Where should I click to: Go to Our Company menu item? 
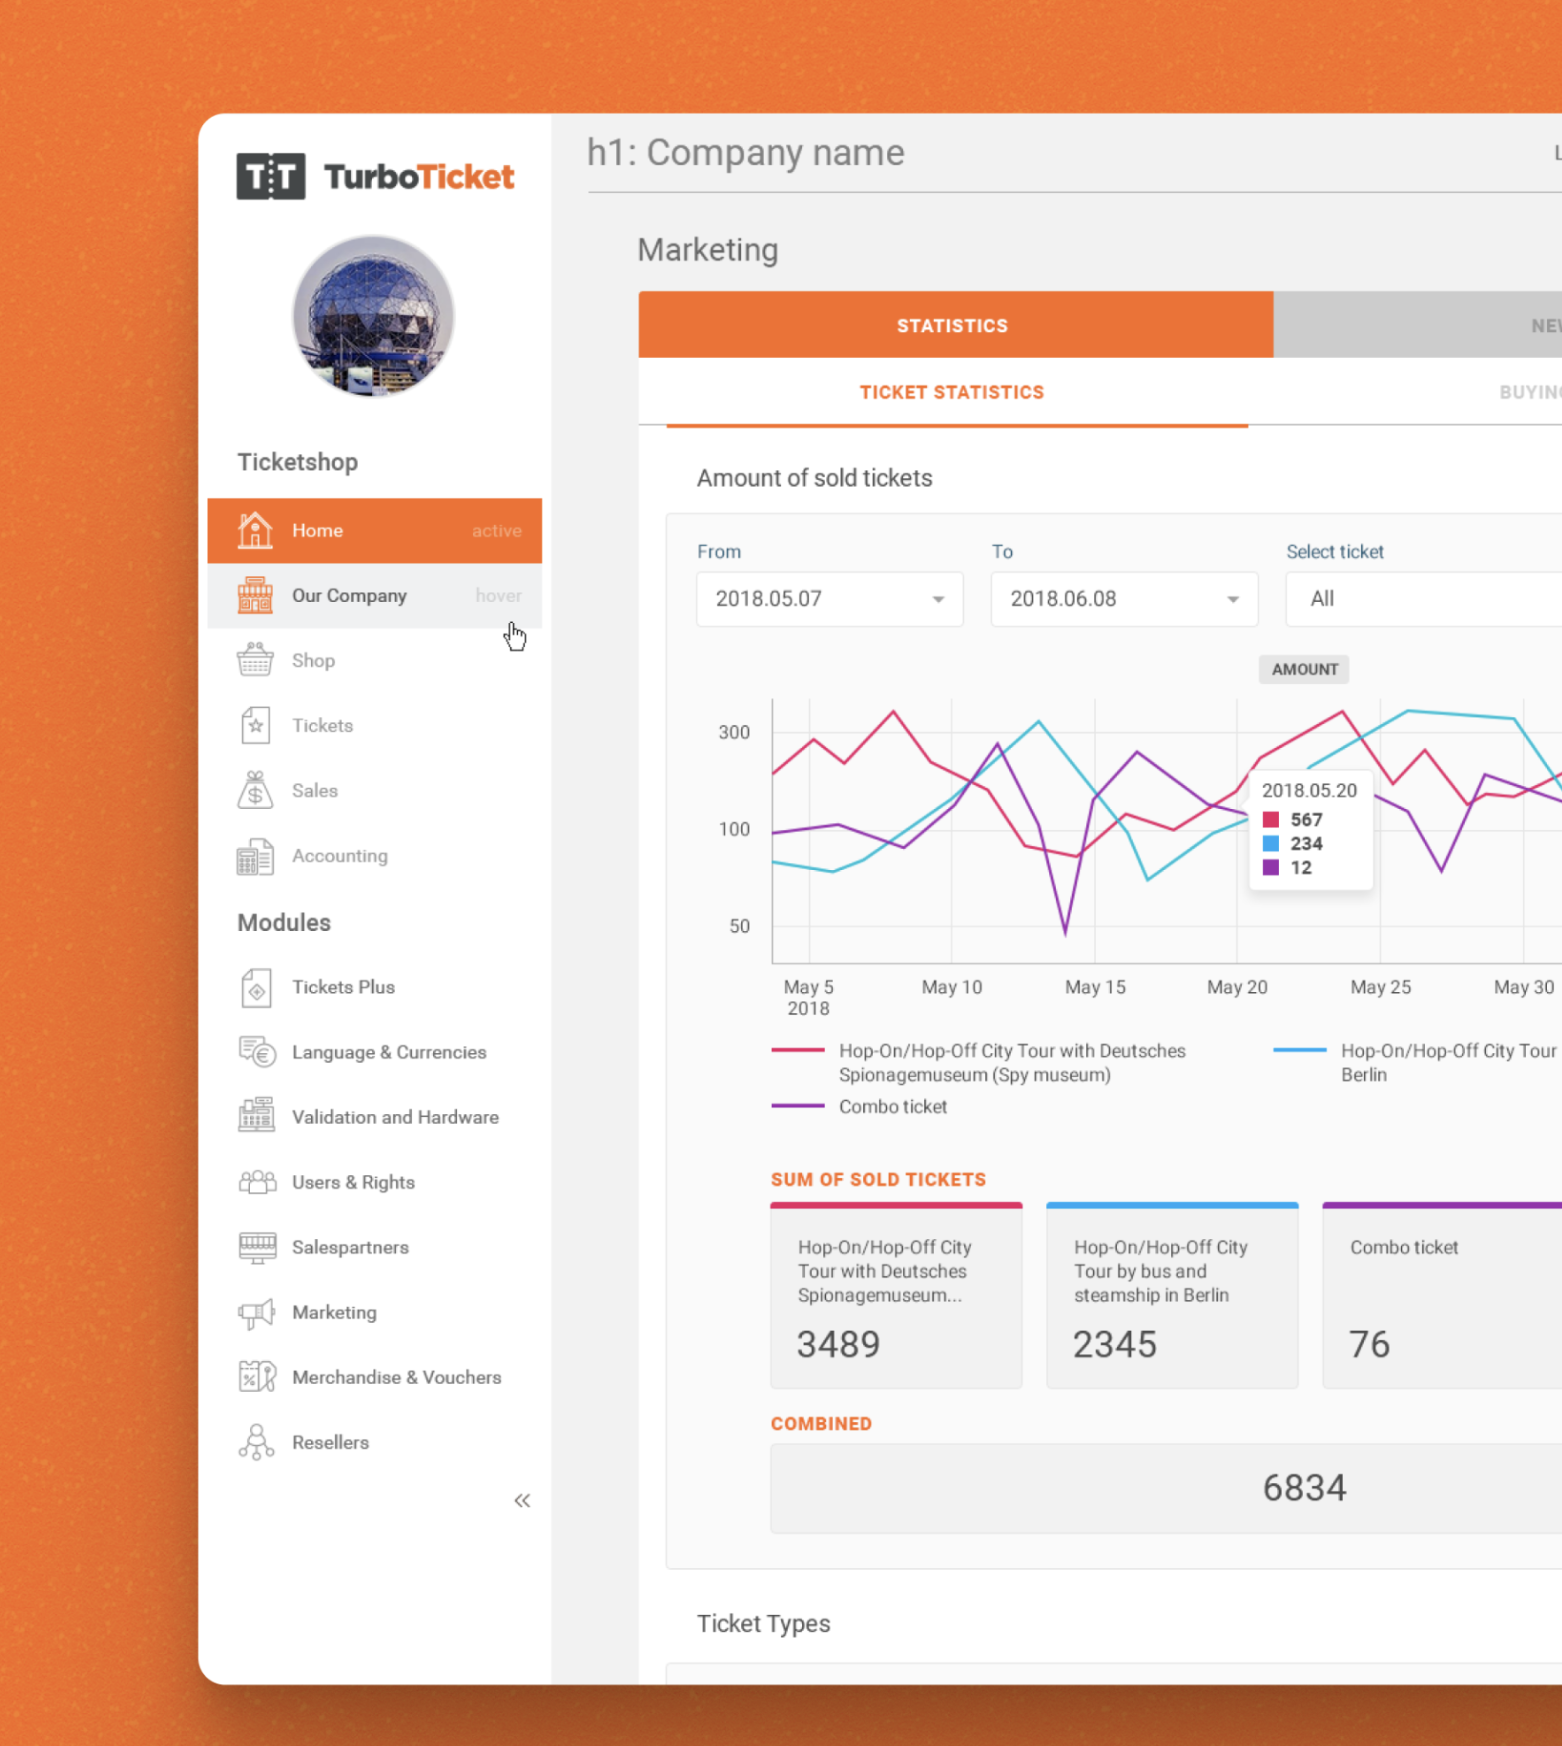click(374, 596)
